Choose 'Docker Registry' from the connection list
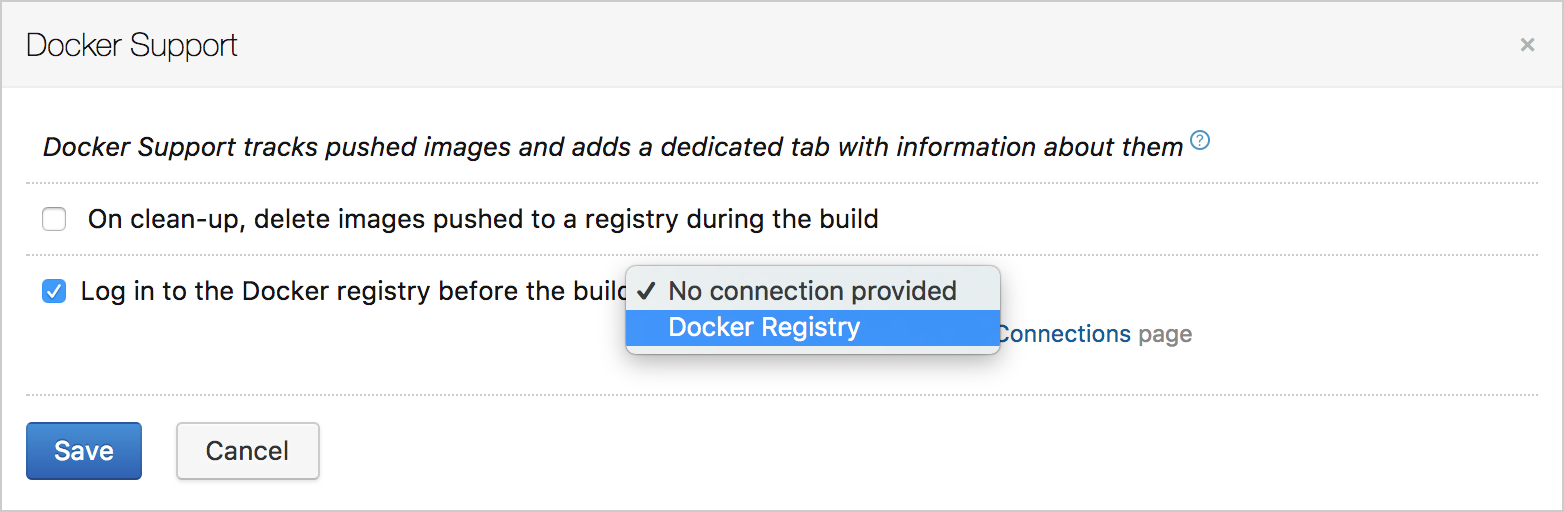Image resolution: width=1564 pixels, height=512 pixels. [764, 328]
